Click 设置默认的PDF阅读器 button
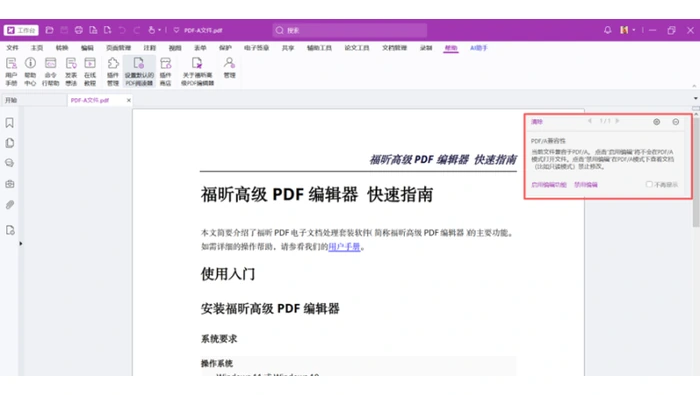Screen dimensions: 700x395 pos(139,71)
